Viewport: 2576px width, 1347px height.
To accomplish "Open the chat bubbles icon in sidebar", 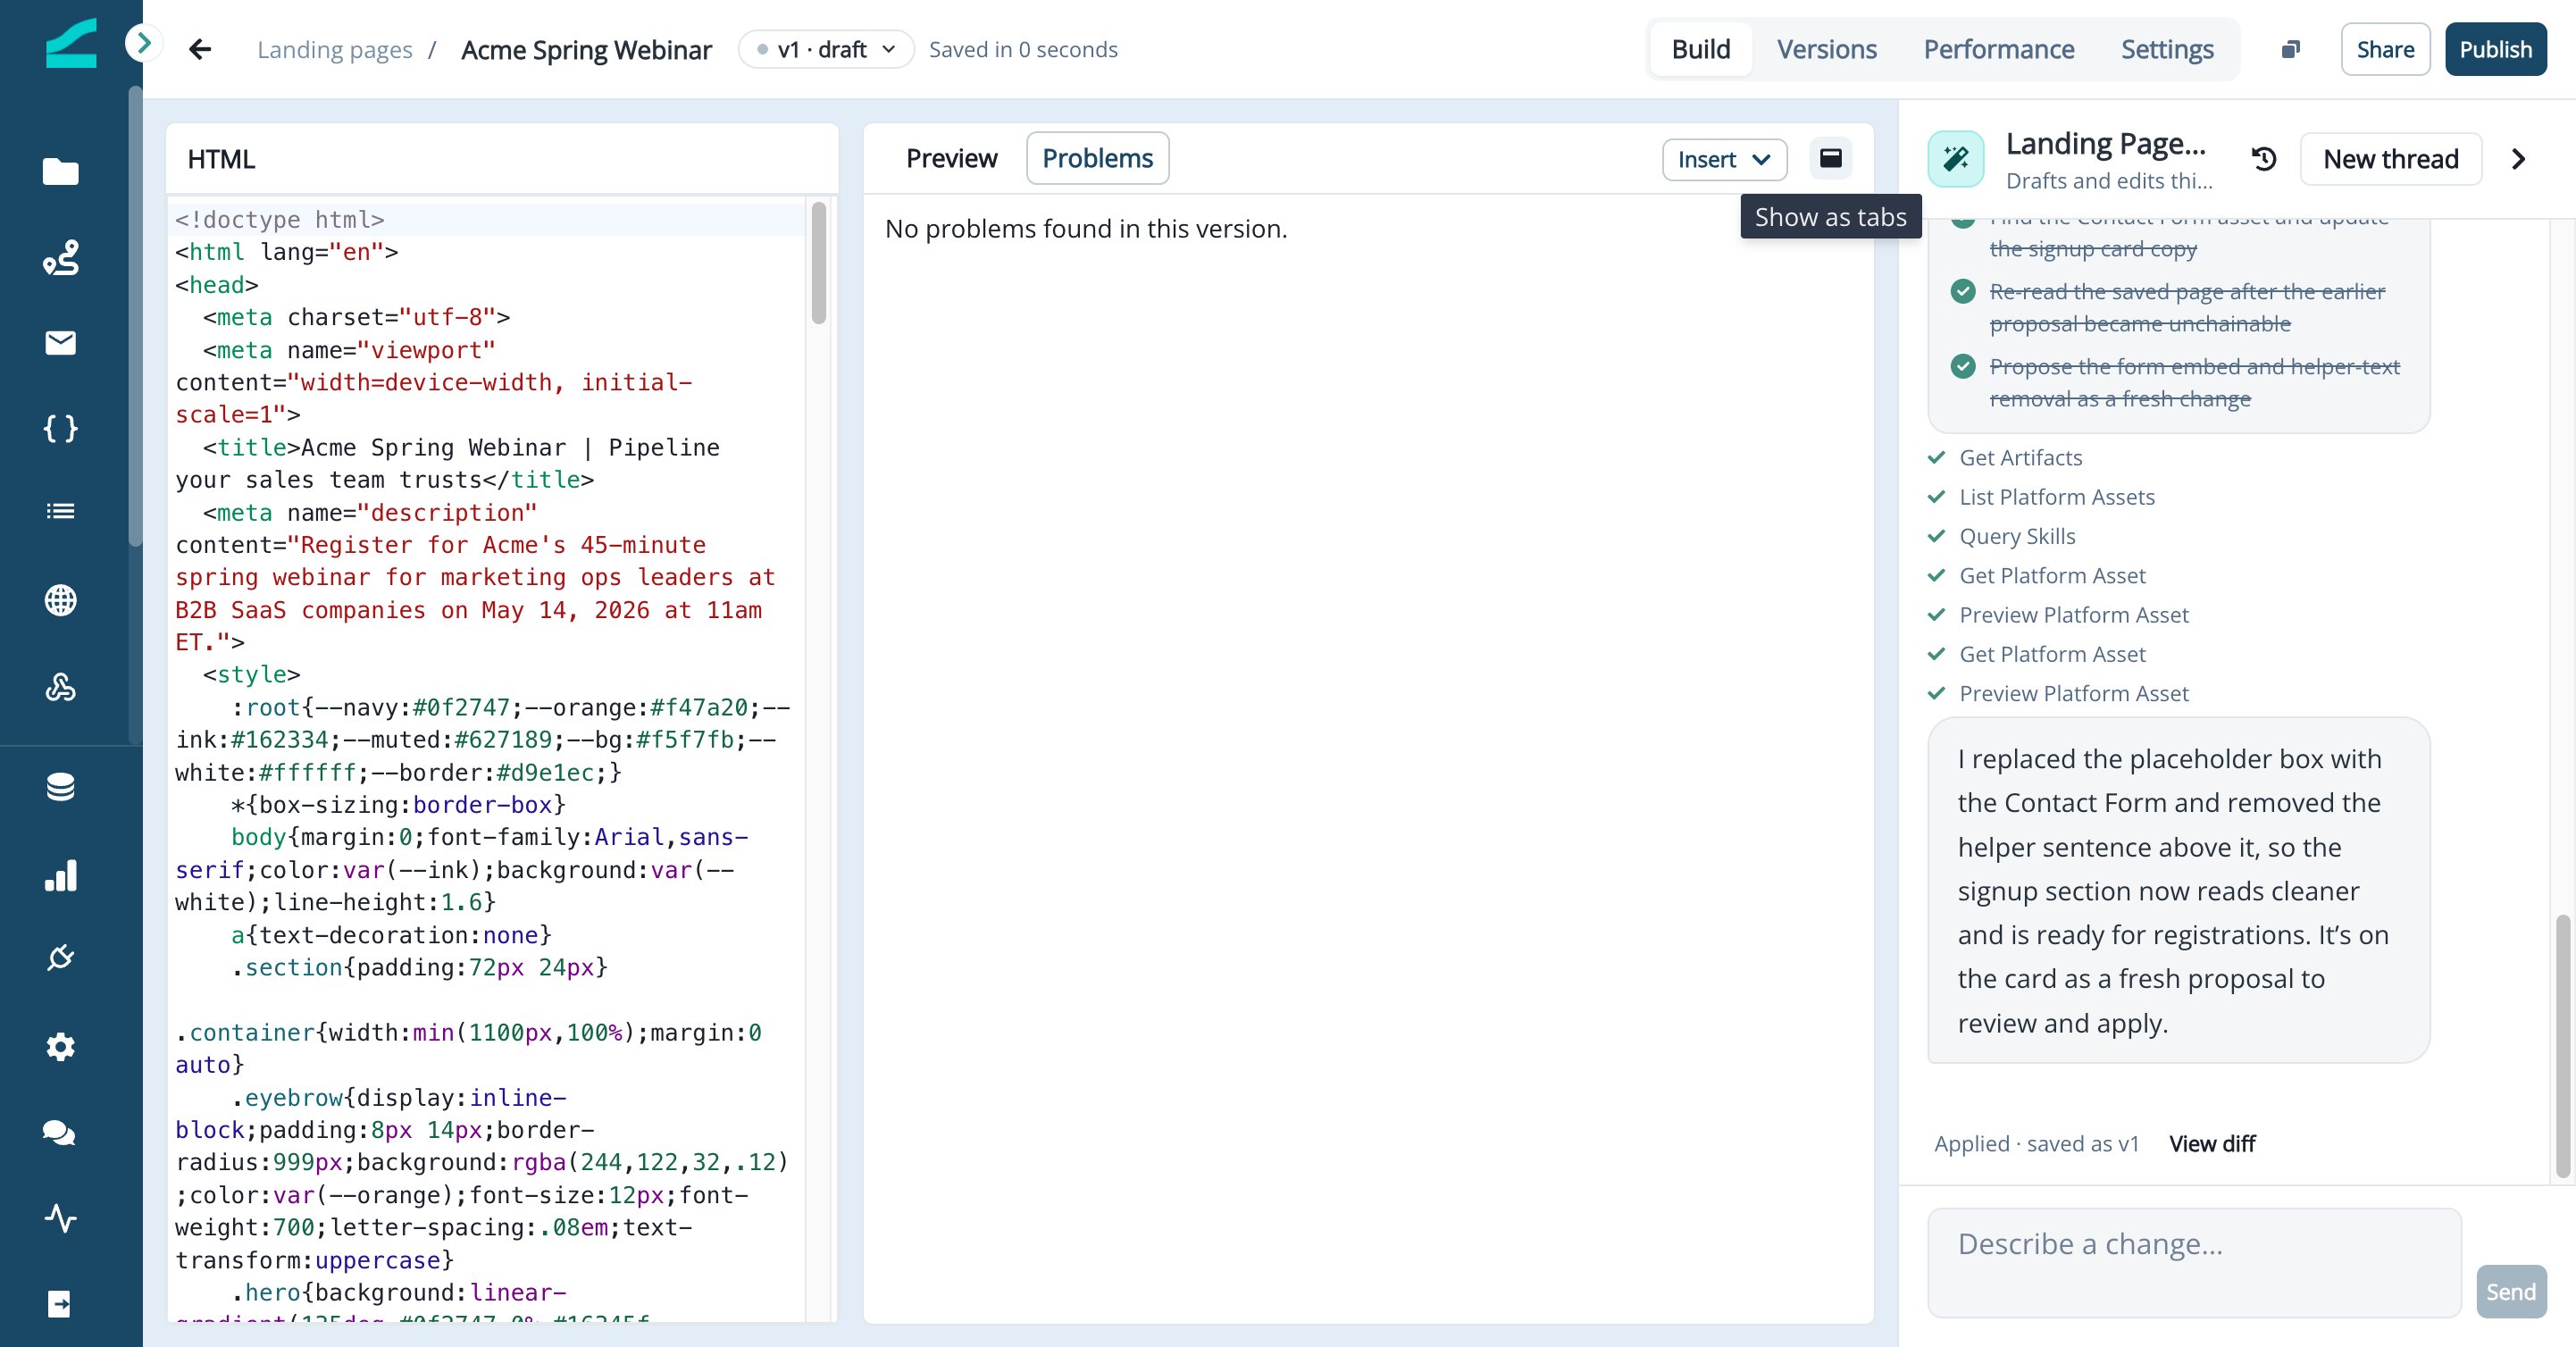I will click(x=60, y=1132).
